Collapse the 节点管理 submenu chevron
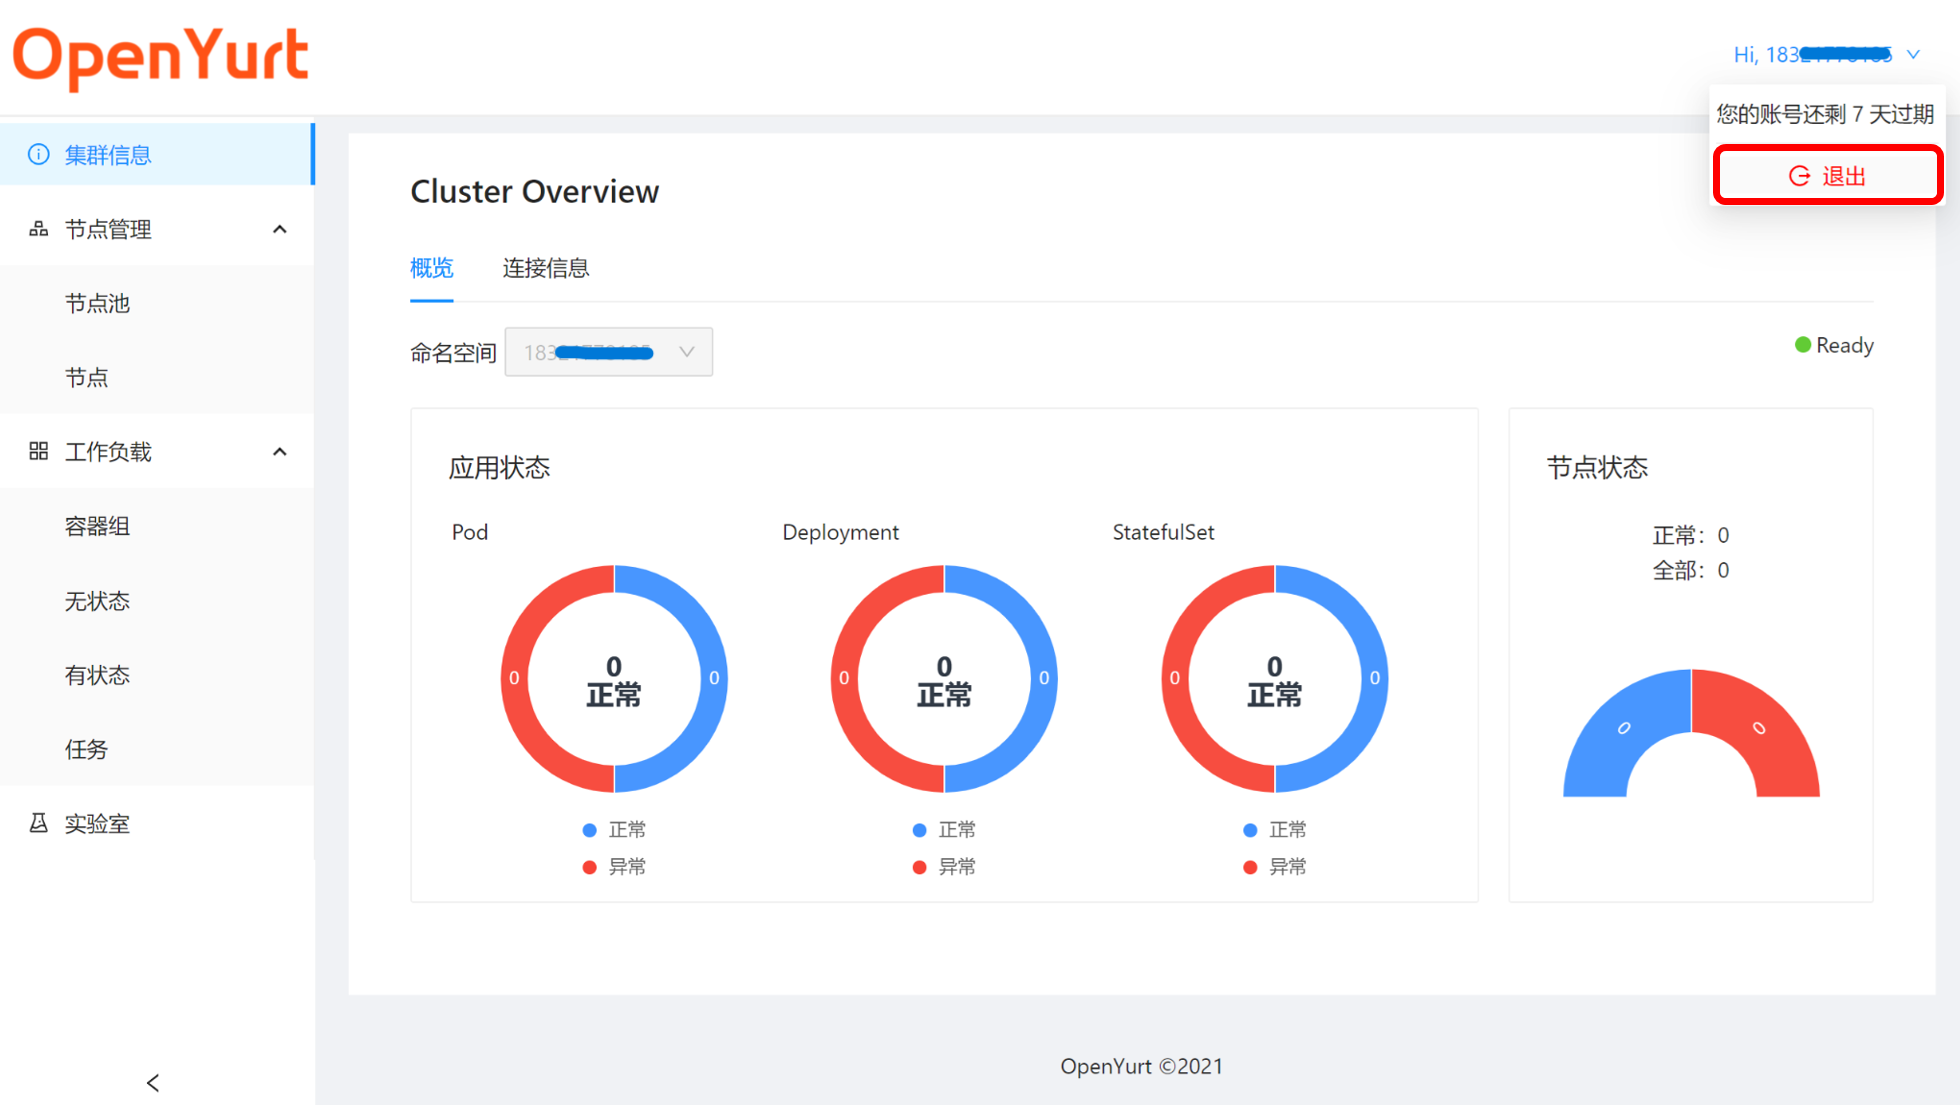The height and width of the screenshot is (1108, 1960). click(x=280, y=229)
